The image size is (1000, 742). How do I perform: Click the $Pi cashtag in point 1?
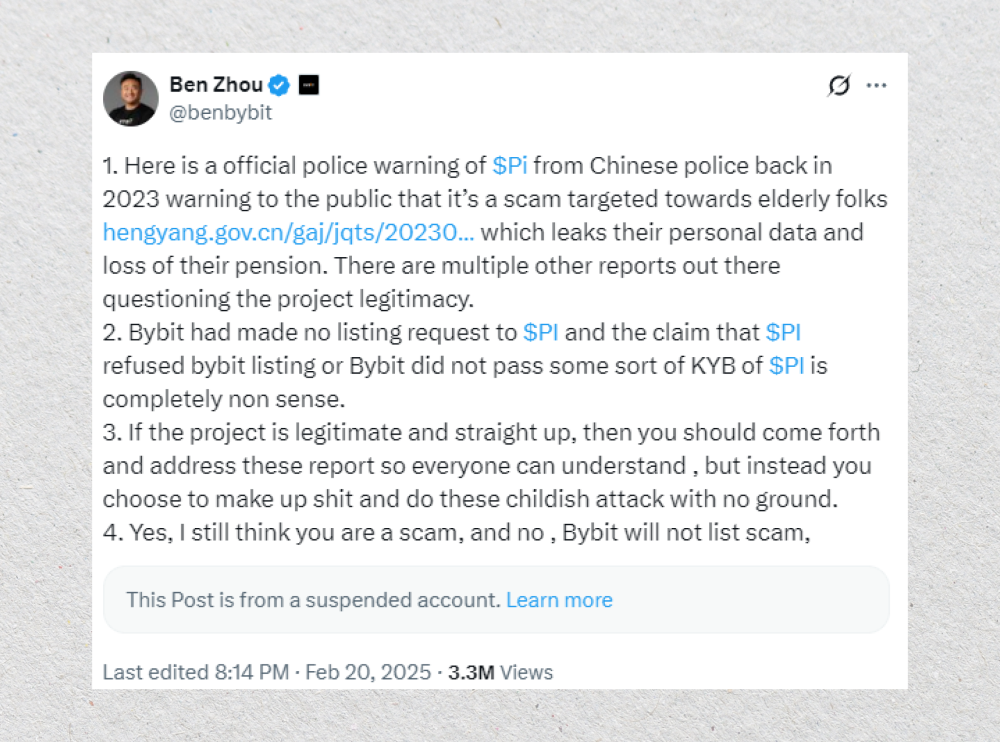click(x=510, y=165)
